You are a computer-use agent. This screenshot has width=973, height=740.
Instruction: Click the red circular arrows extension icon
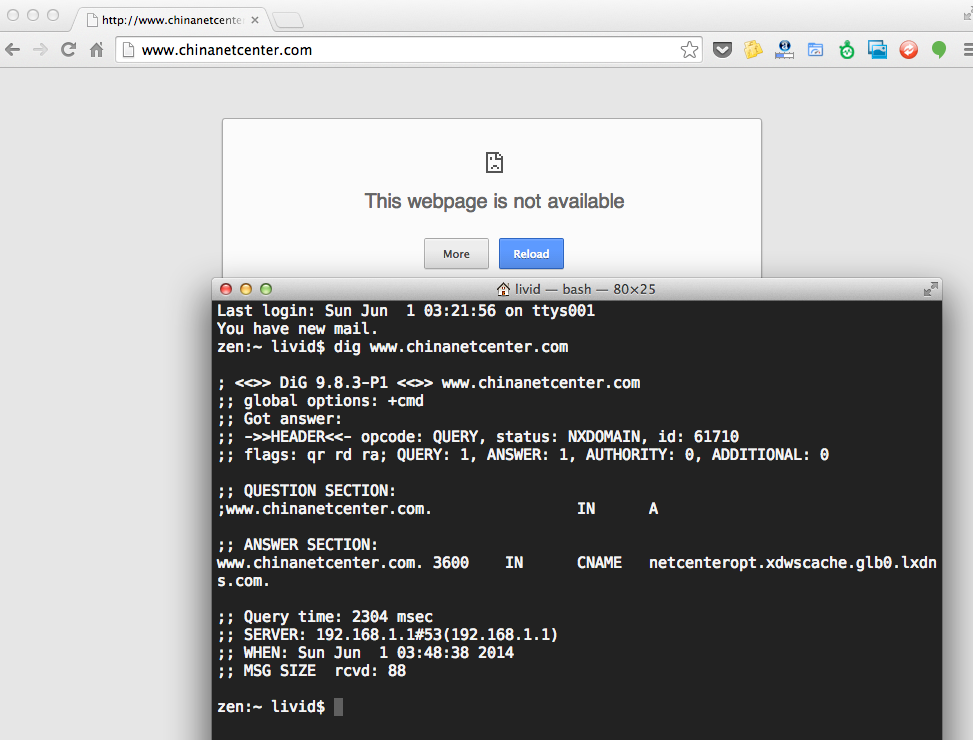click(x=908, y=50)
